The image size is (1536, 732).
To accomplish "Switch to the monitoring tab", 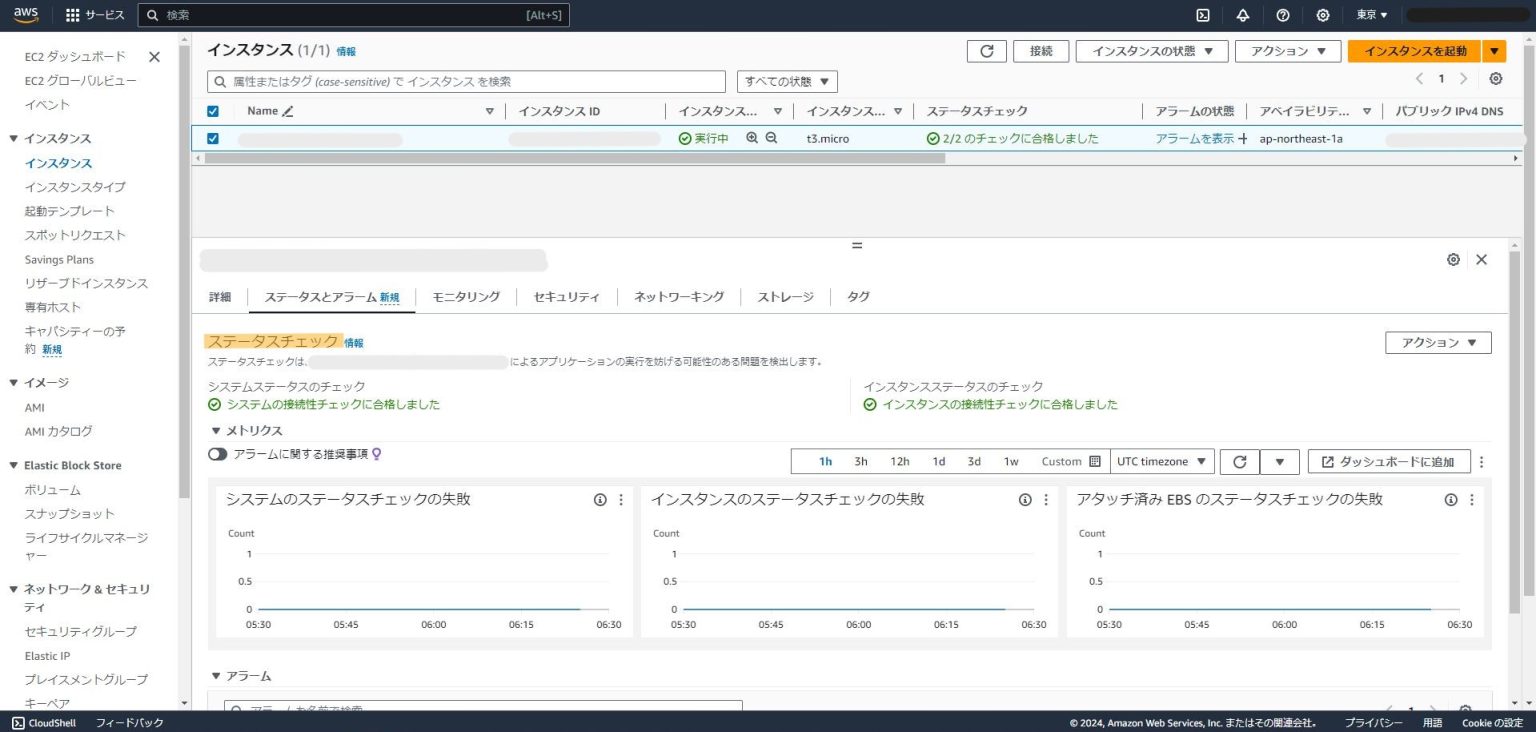I will pos(466,296).
